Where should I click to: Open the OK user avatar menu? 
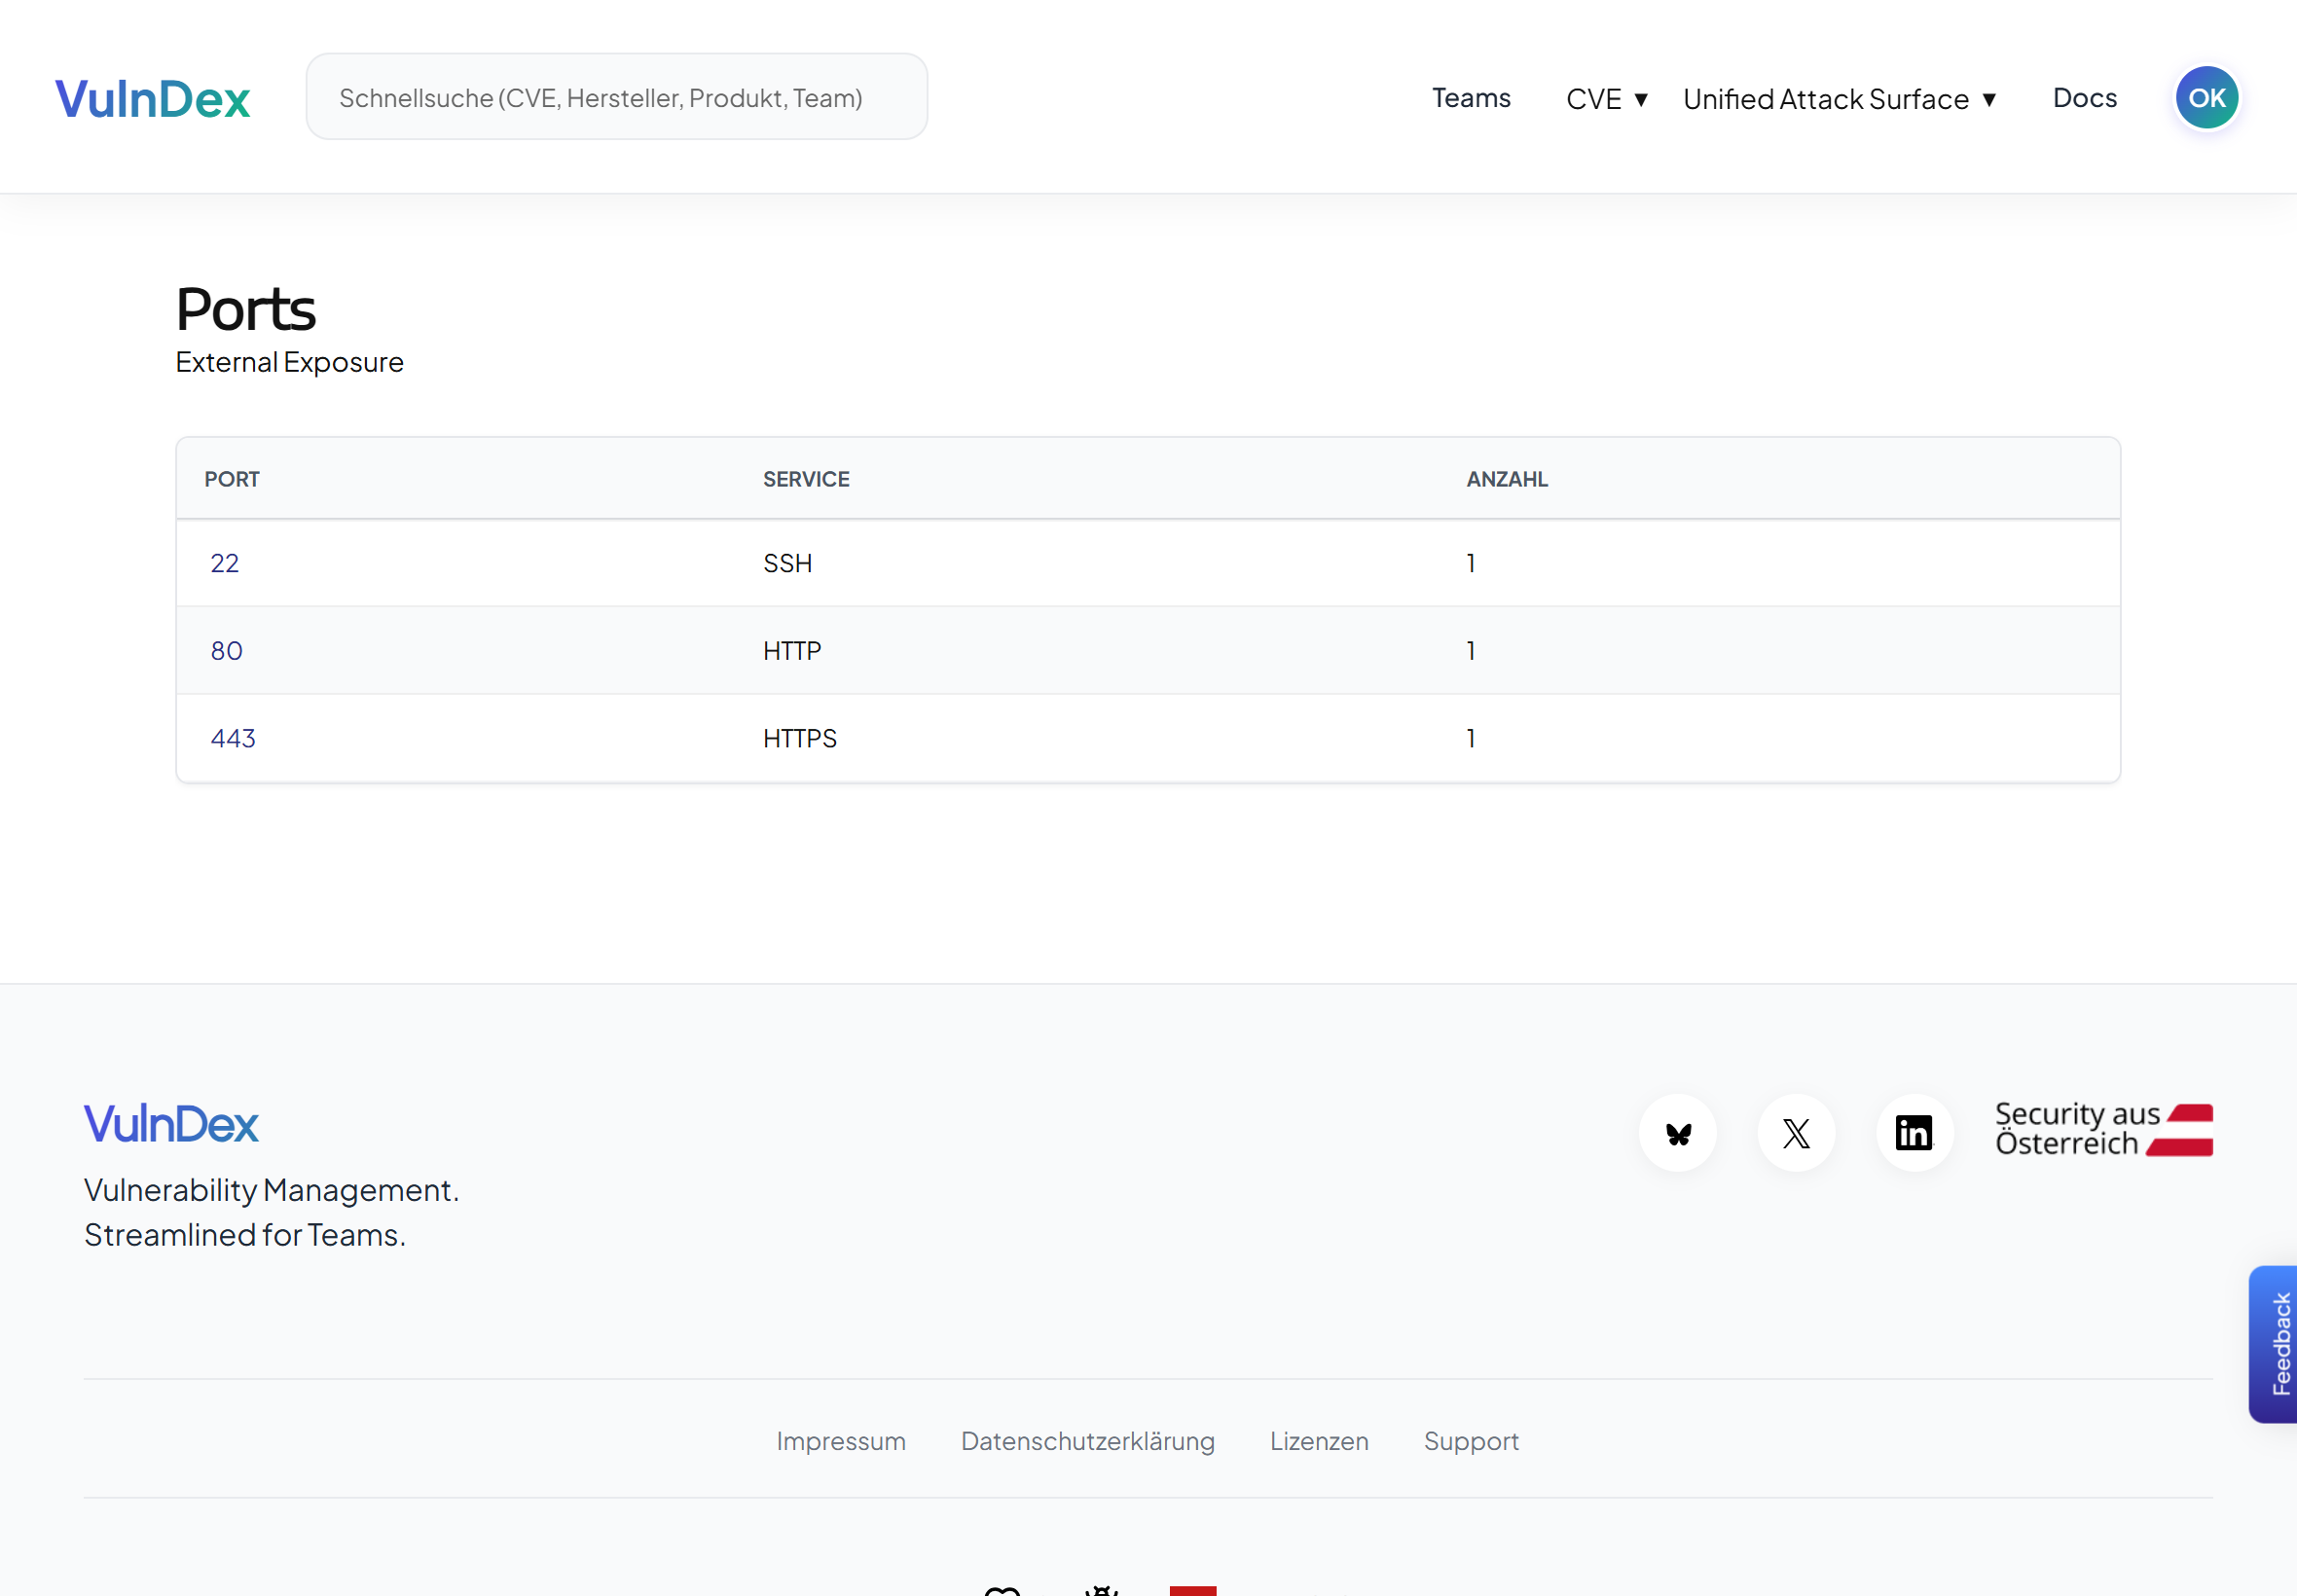click(2205, 96)
